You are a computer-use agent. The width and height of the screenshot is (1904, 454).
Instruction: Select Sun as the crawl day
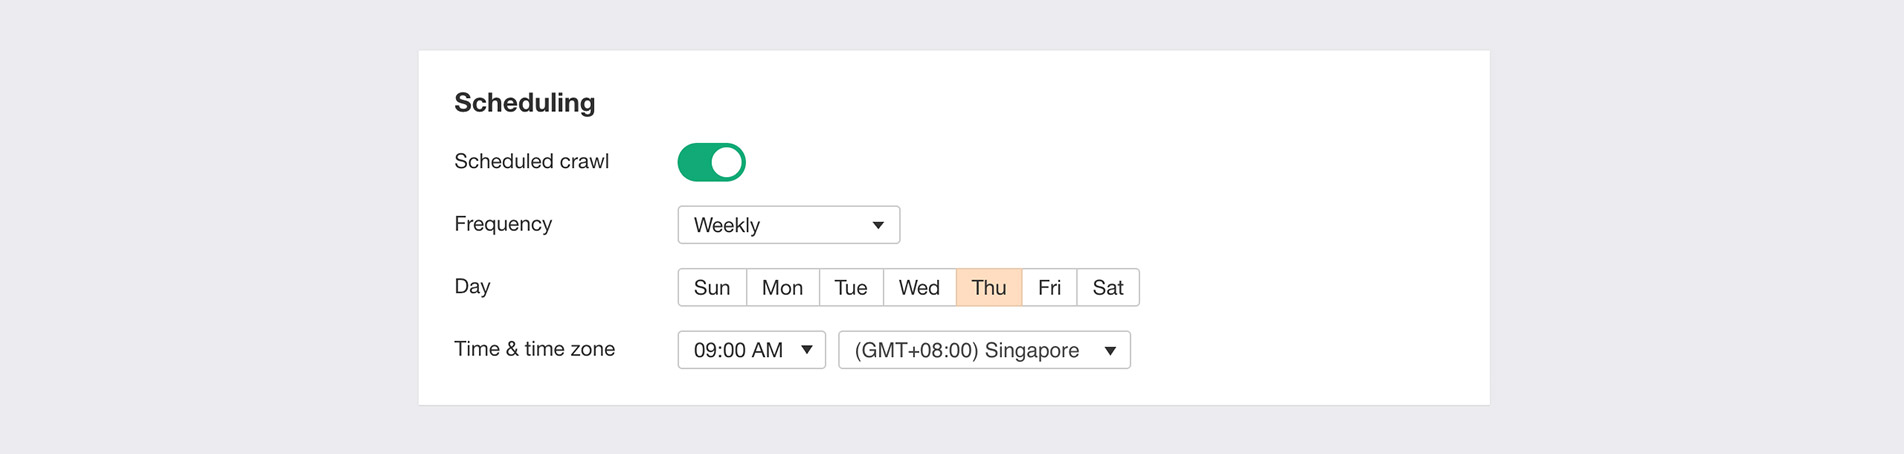point(712,288)
